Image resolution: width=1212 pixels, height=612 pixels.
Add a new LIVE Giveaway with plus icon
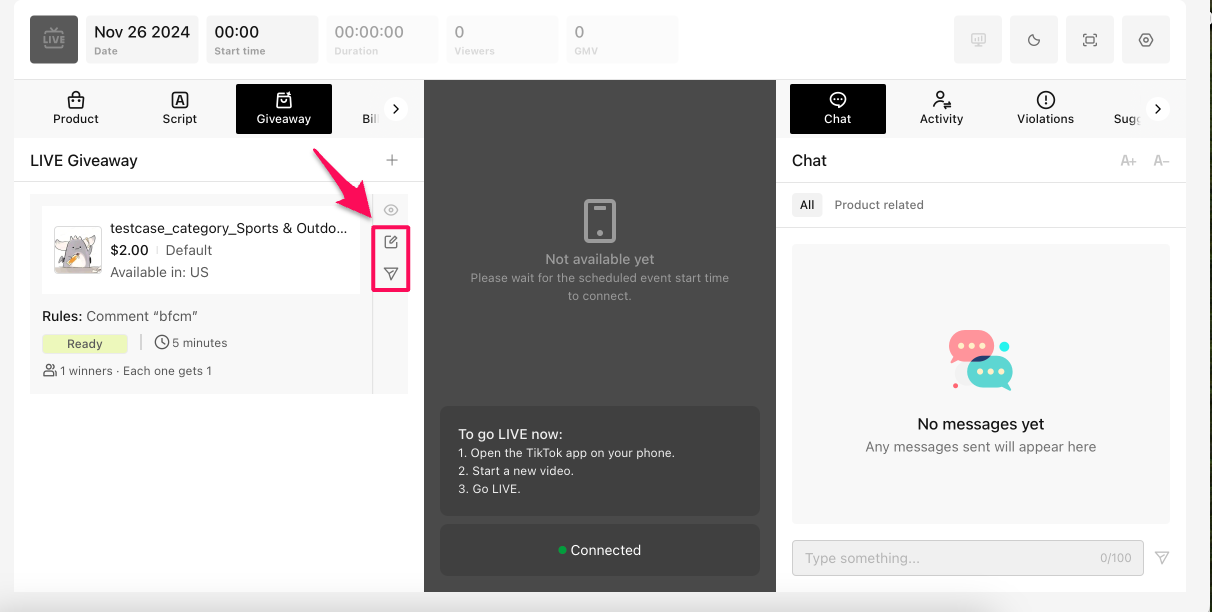tap(392, 160)
